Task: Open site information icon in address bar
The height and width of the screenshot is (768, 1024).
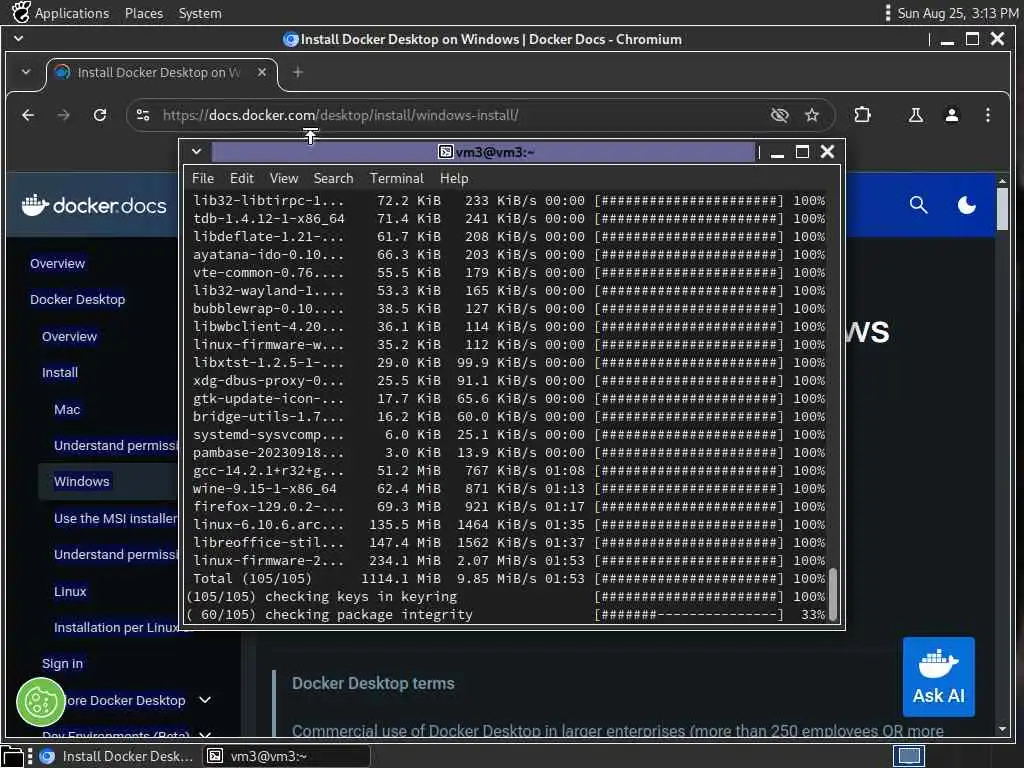Action: [143, 116]
